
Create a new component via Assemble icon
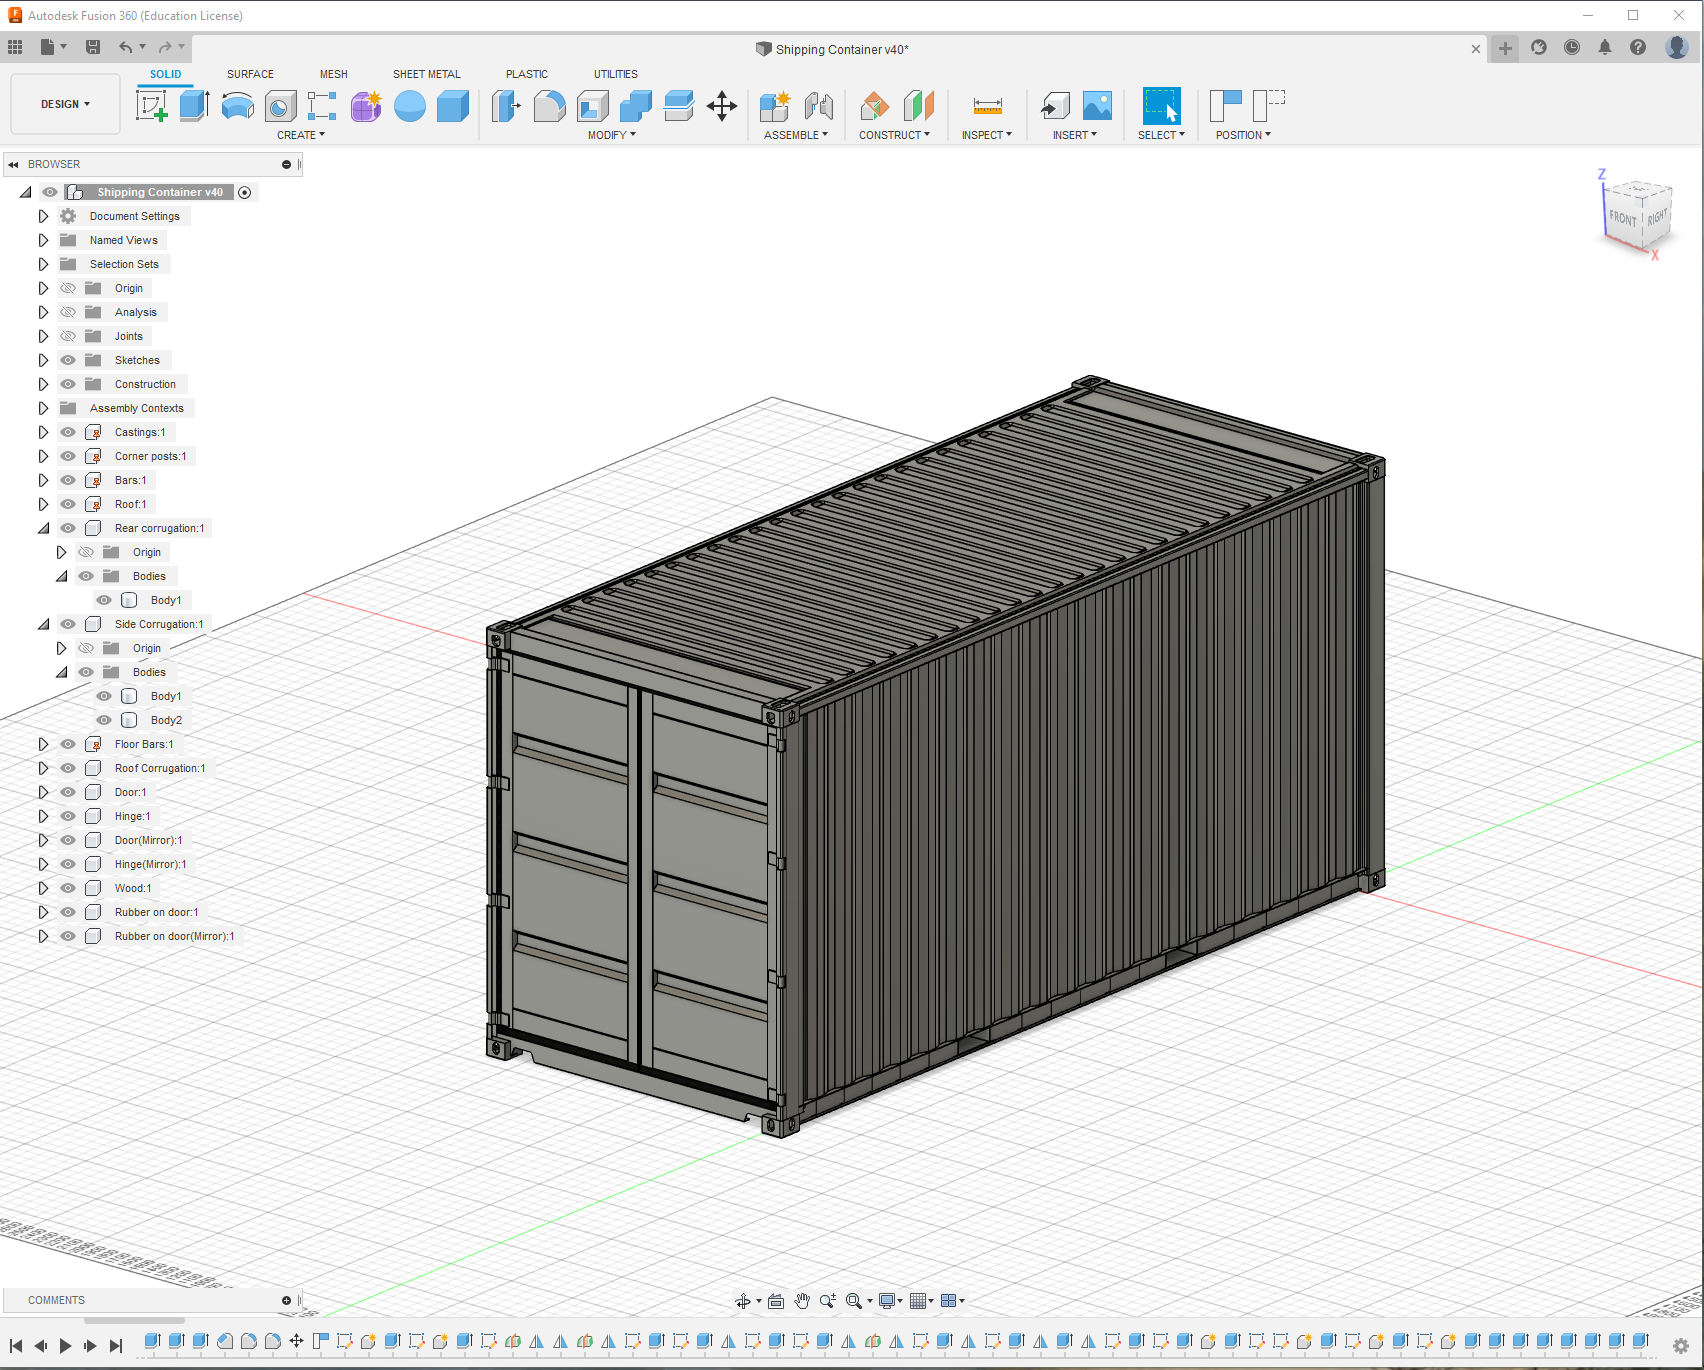(773, 105)
